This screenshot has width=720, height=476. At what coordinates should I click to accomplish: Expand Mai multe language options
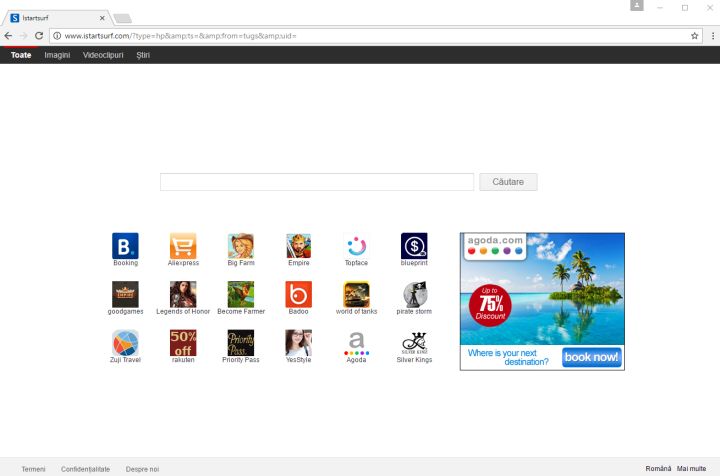pos(691,469)
